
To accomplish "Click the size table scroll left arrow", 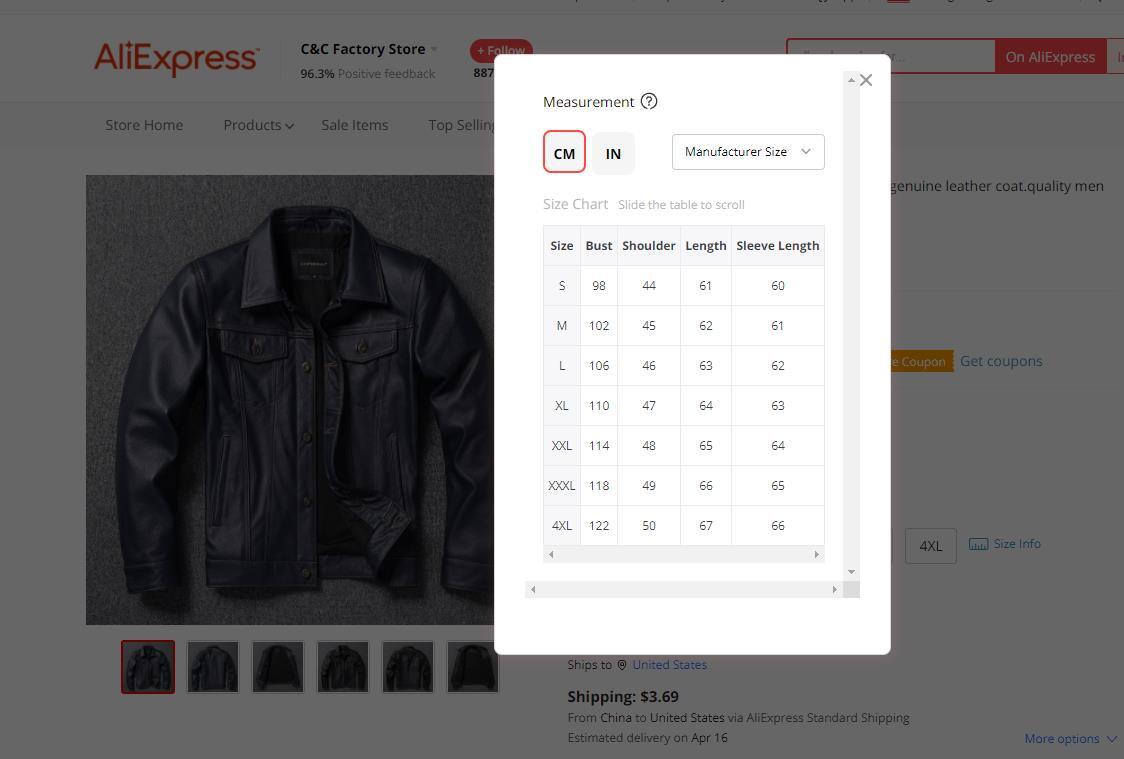I will point(551,554).
